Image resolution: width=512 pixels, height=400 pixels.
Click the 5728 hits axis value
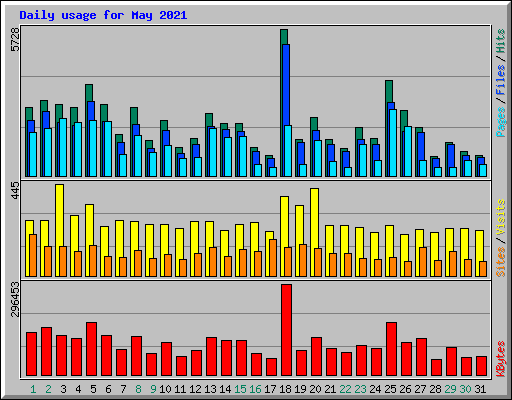point(15,40)
